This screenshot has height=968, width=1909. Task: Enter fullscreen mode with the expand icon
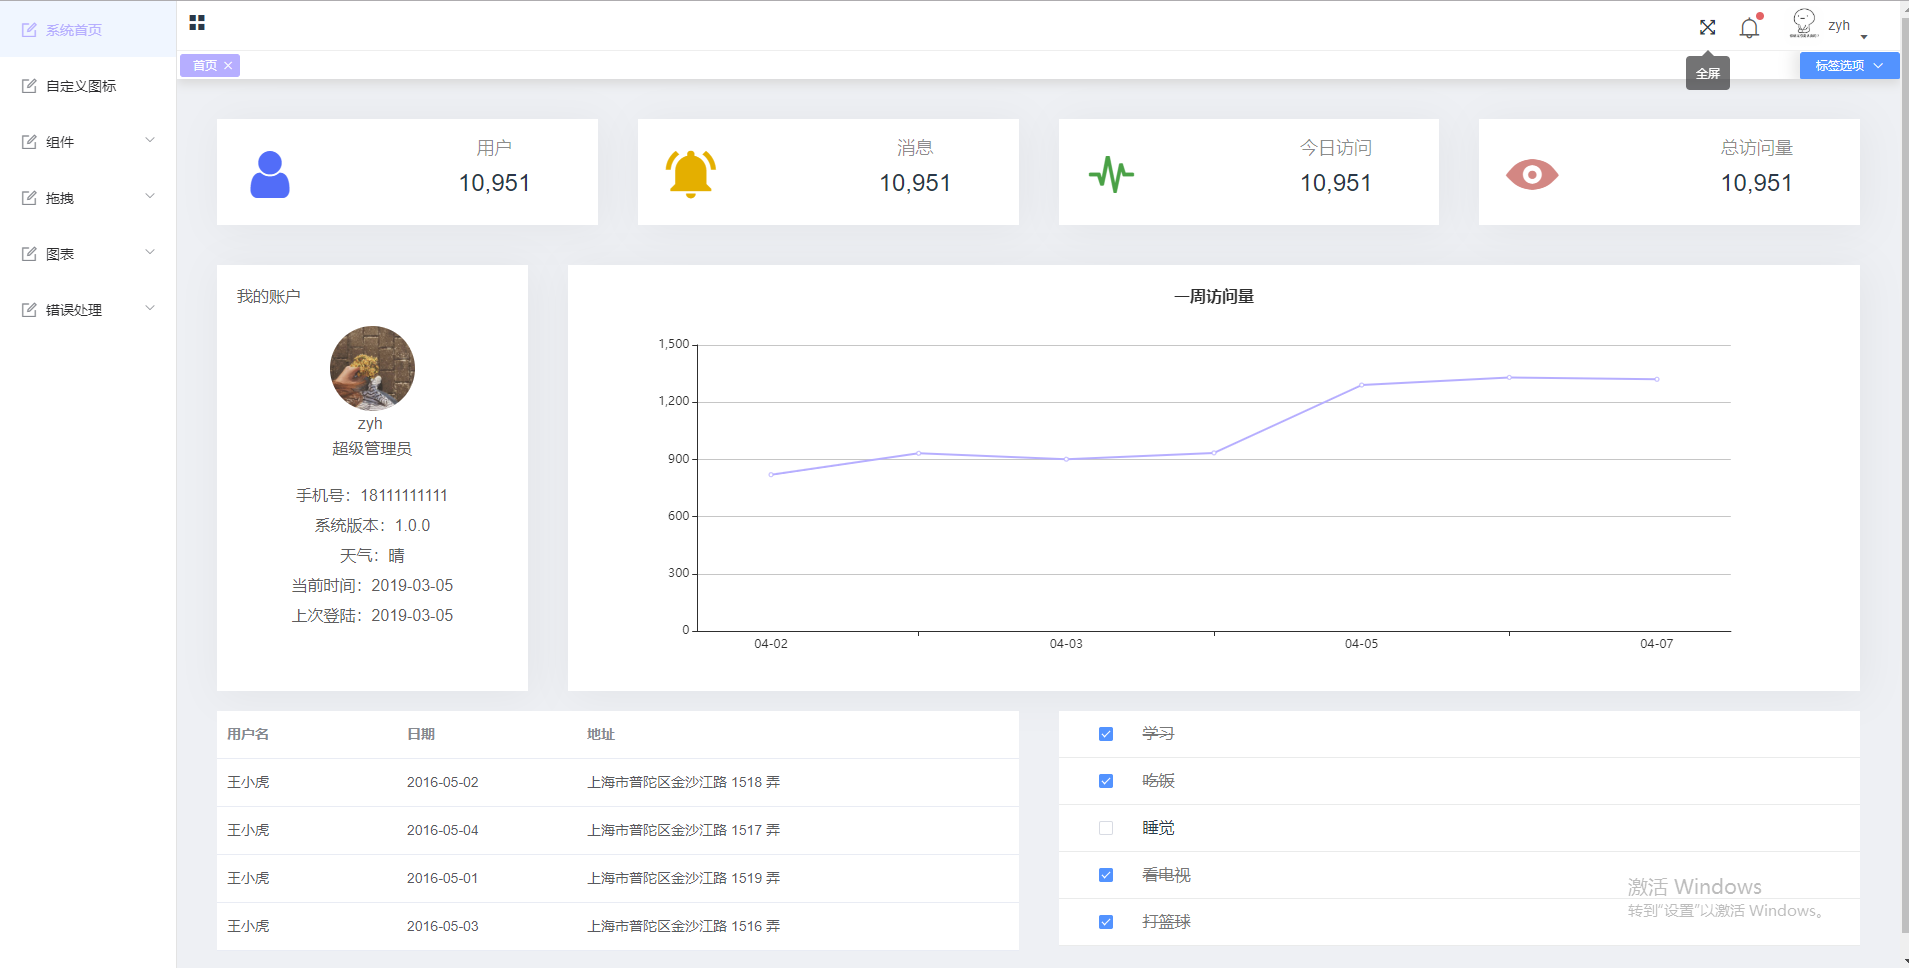[1707, 27]
